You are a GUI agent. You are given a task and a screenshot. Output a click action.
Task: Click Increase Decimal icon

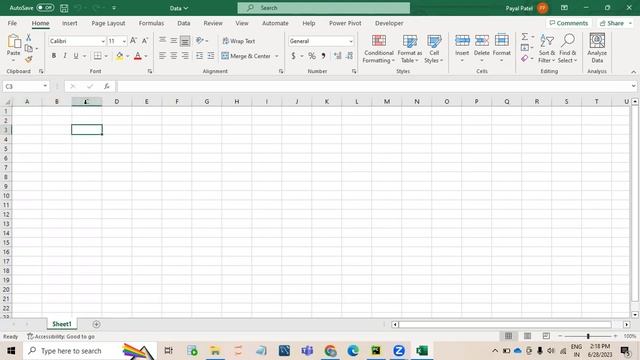(x=337, y=56)
